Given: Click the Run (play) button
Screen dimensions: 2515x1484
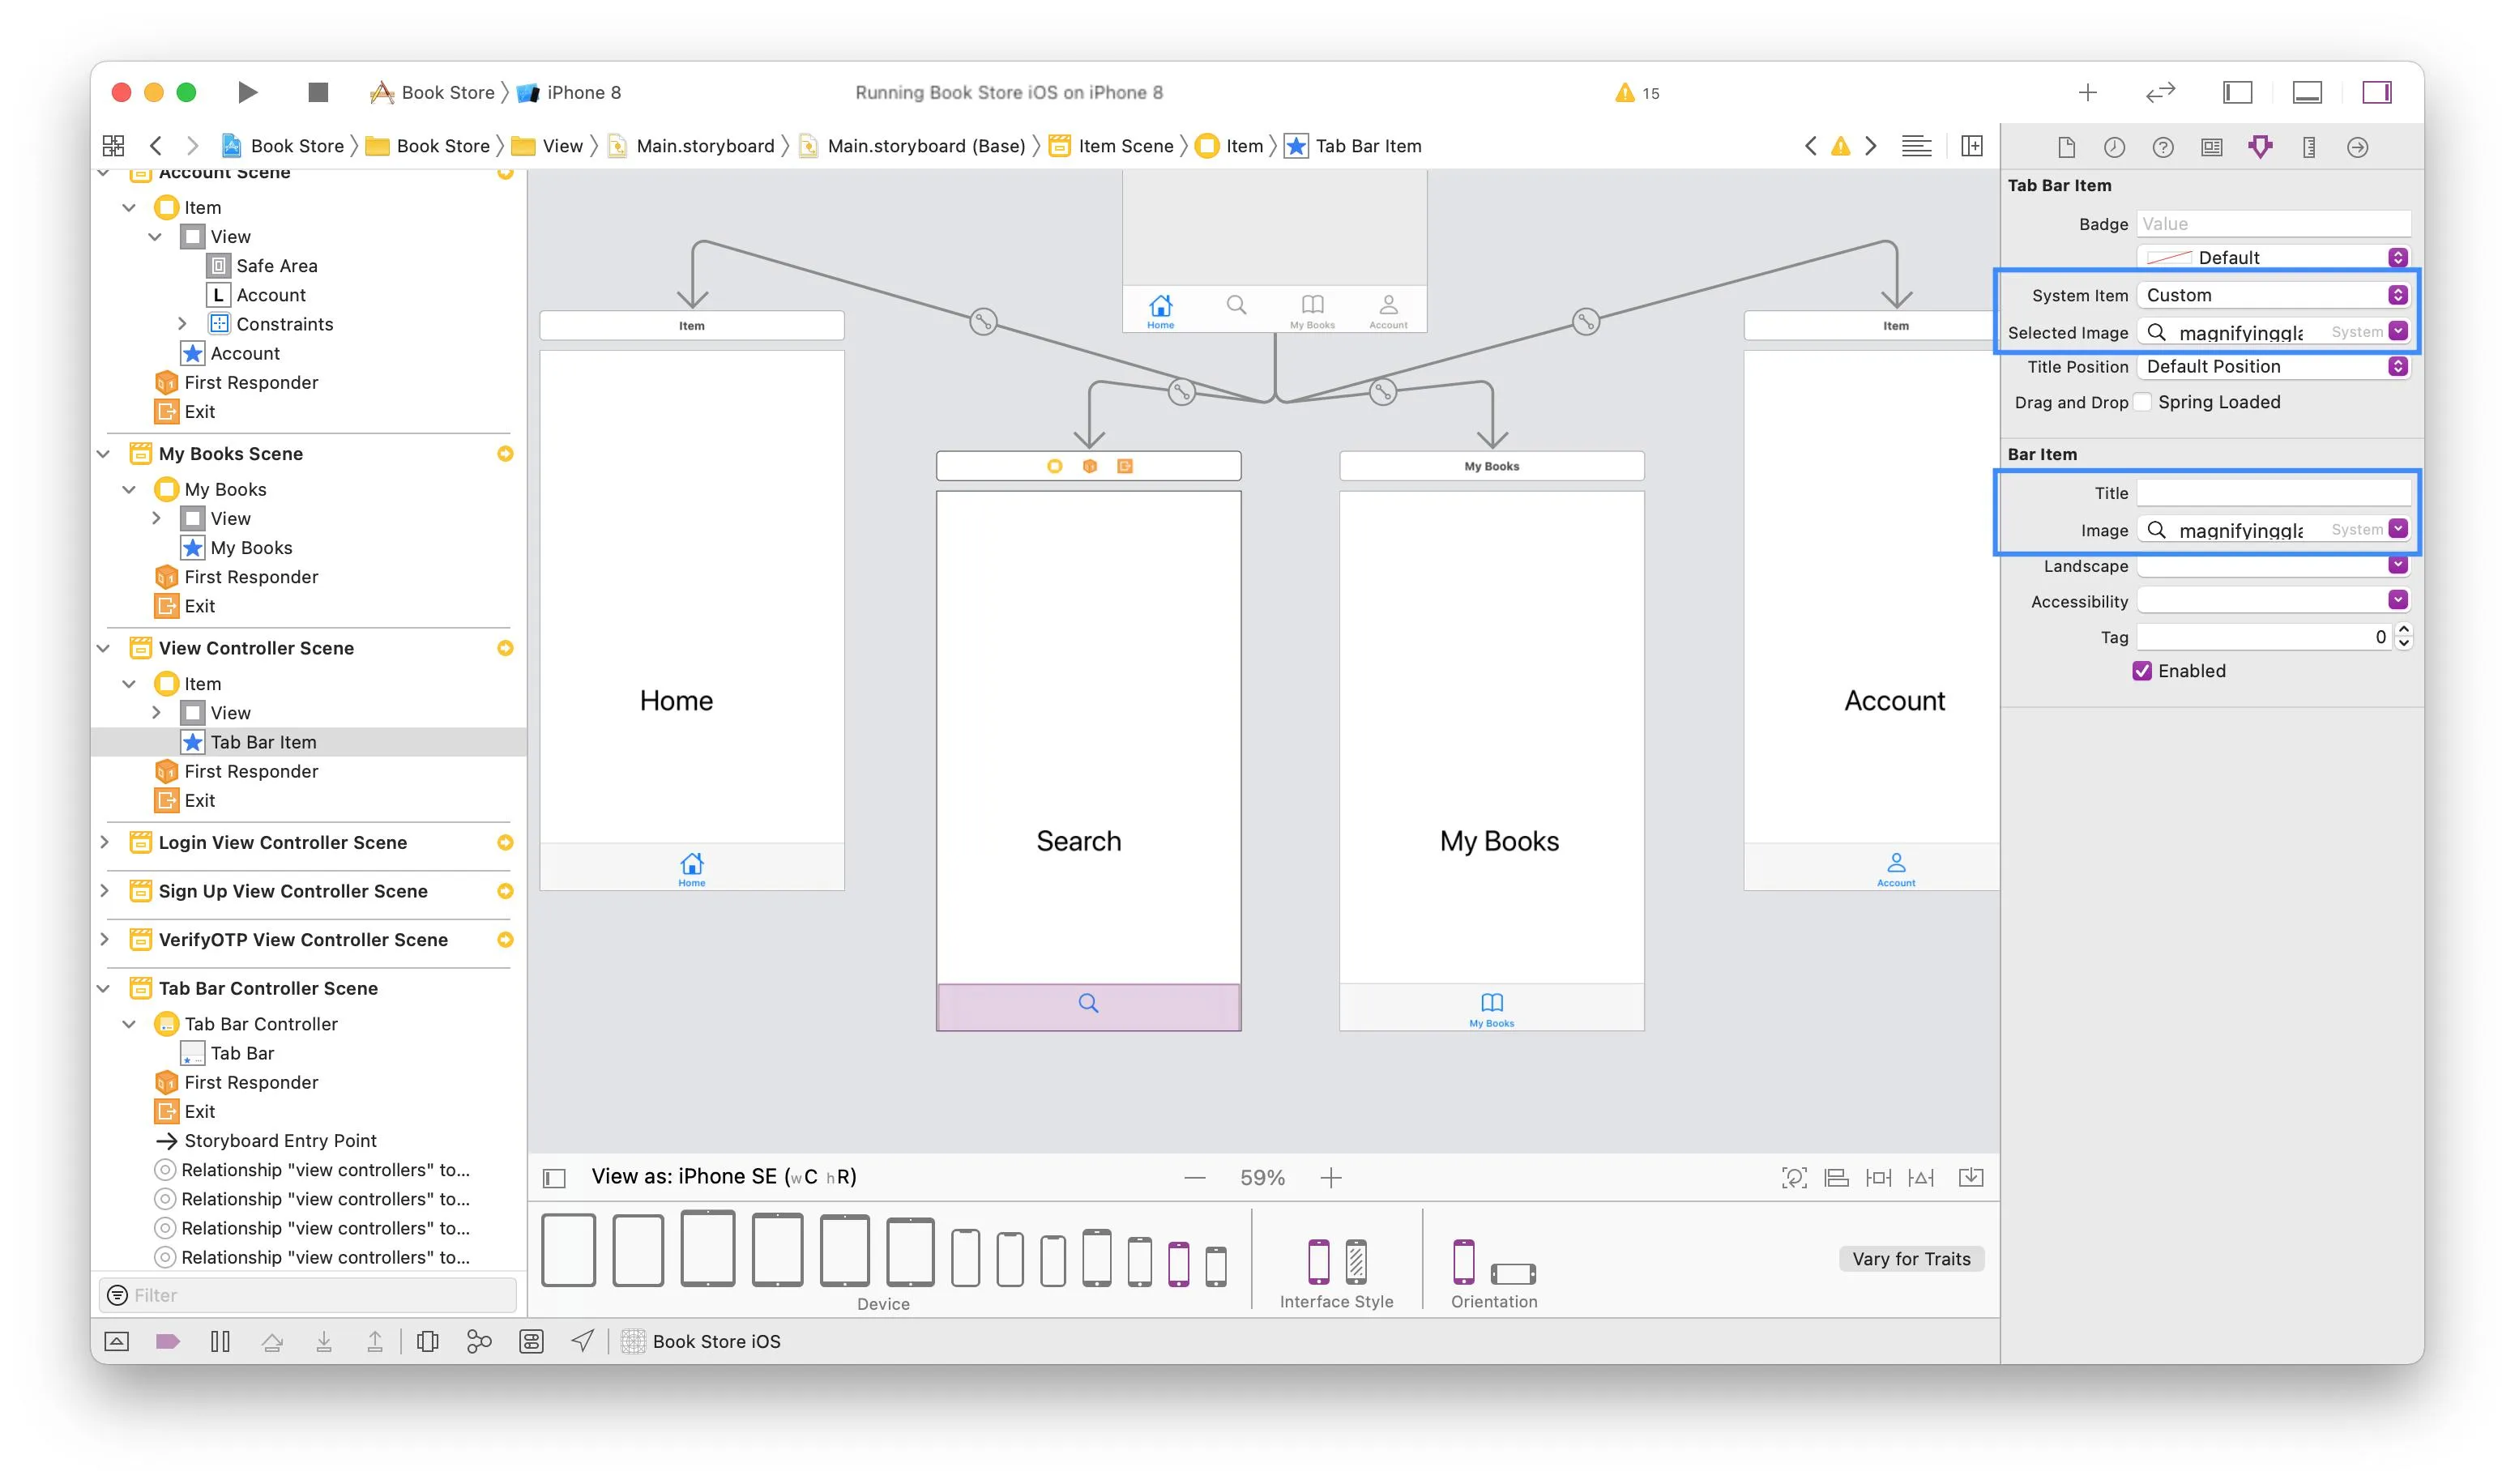Looking at the screenshot, I should coord(247,92).
